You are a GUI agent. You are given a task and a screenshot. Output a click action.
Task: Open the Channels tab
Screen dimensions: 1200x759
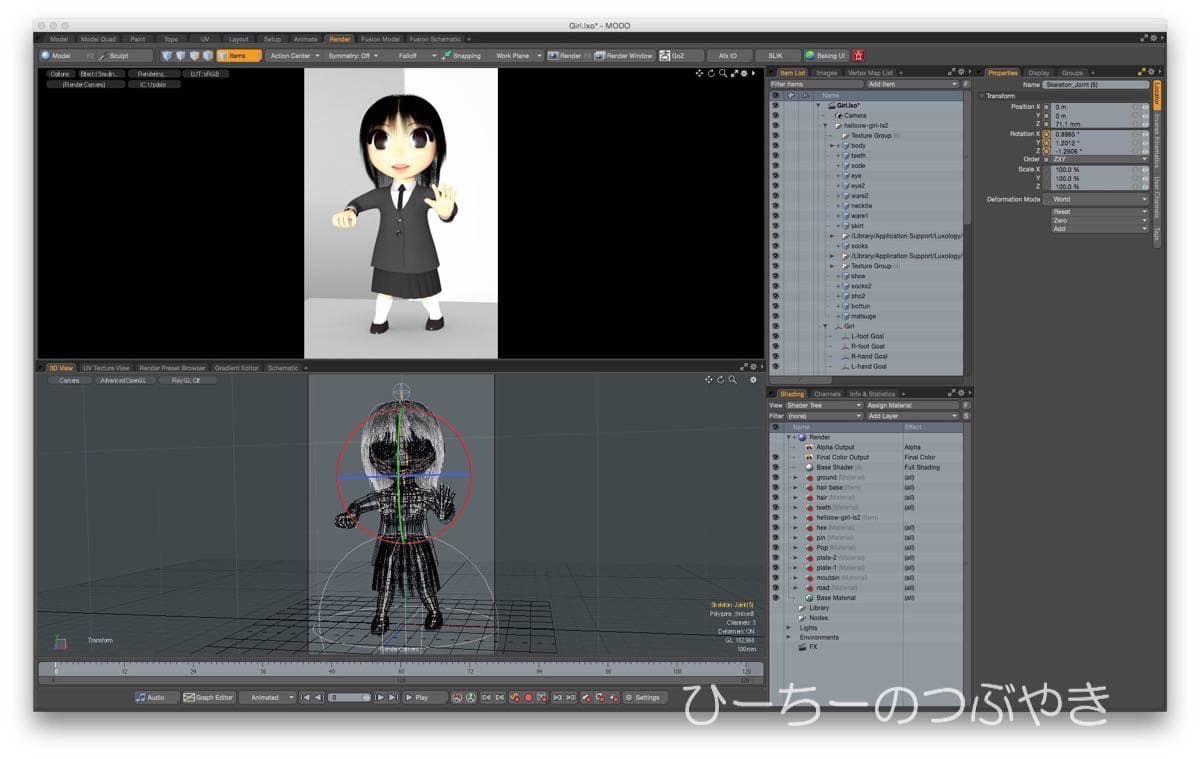[827, 394]
